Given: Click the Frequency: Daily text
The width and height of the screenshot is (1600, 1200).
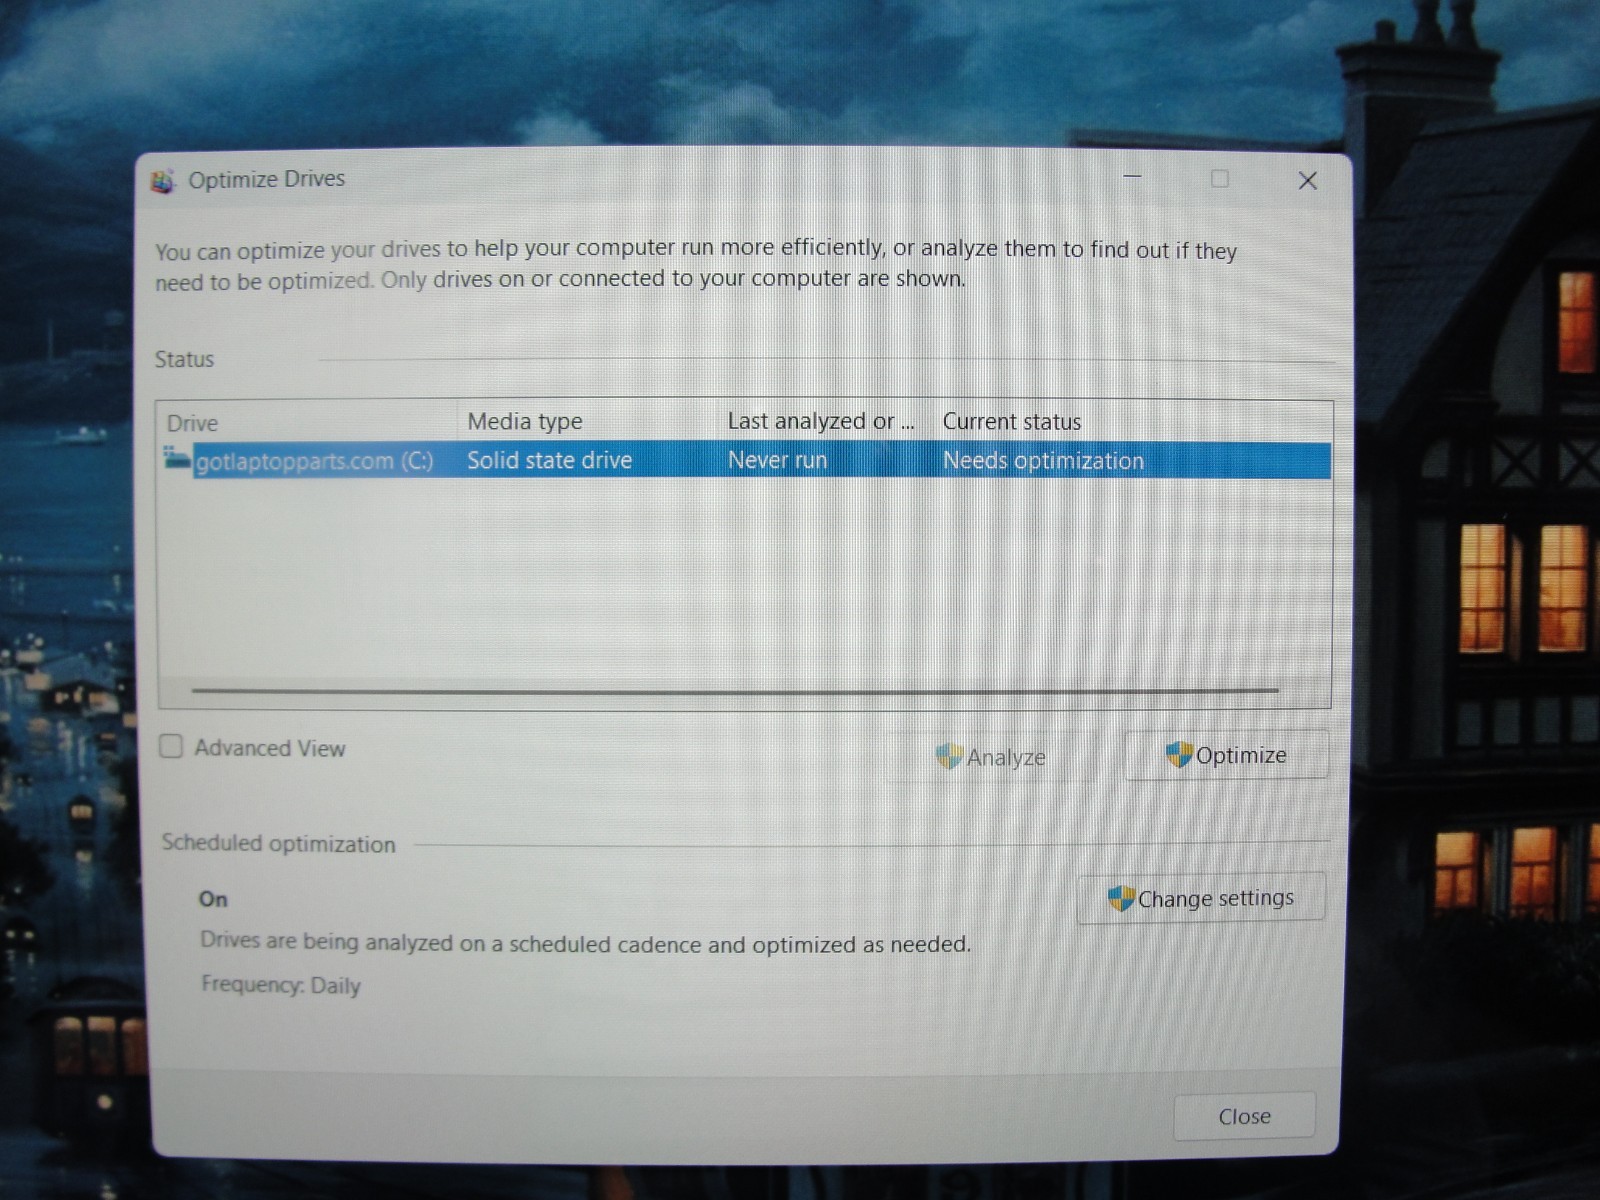Looking at the screenshot, I should coord(281,985).
